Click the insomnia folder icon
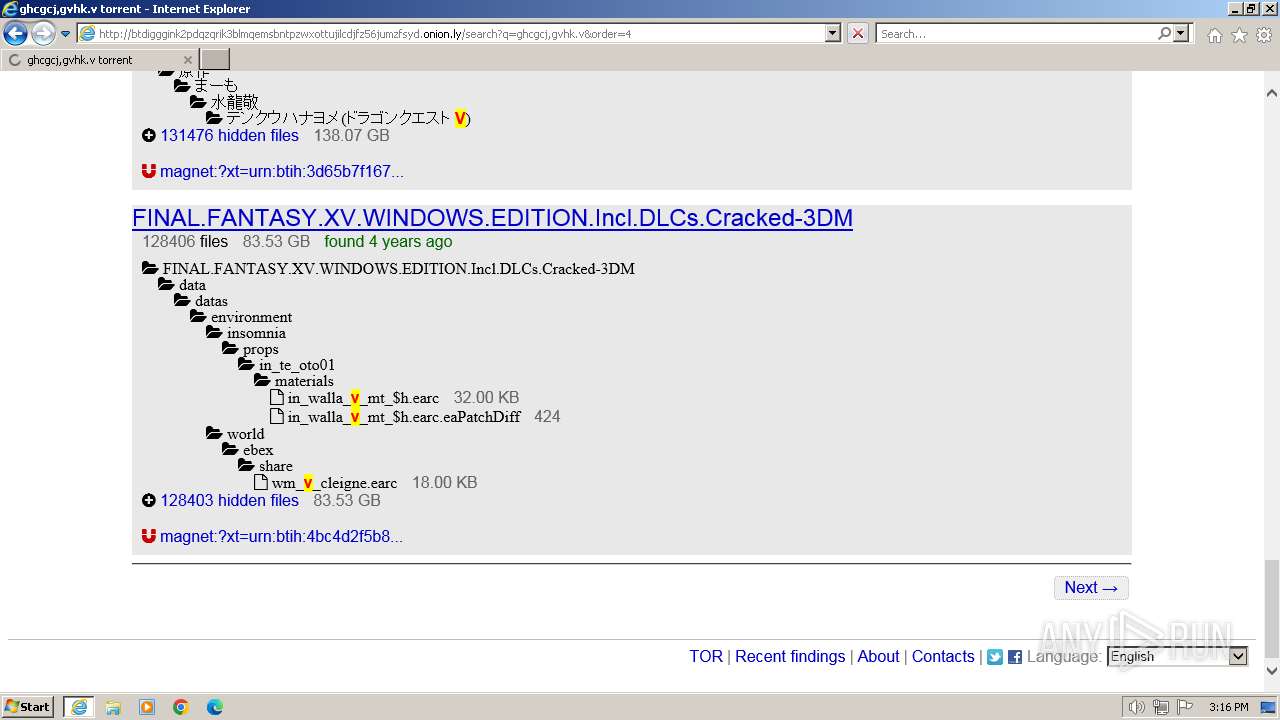 214,332
